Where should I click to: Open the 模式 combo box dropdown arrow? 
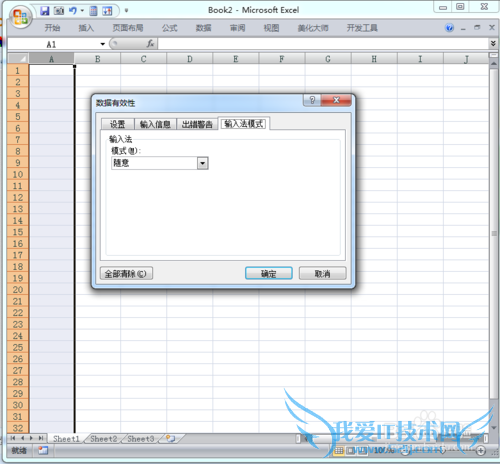click(x=202, y=163)
